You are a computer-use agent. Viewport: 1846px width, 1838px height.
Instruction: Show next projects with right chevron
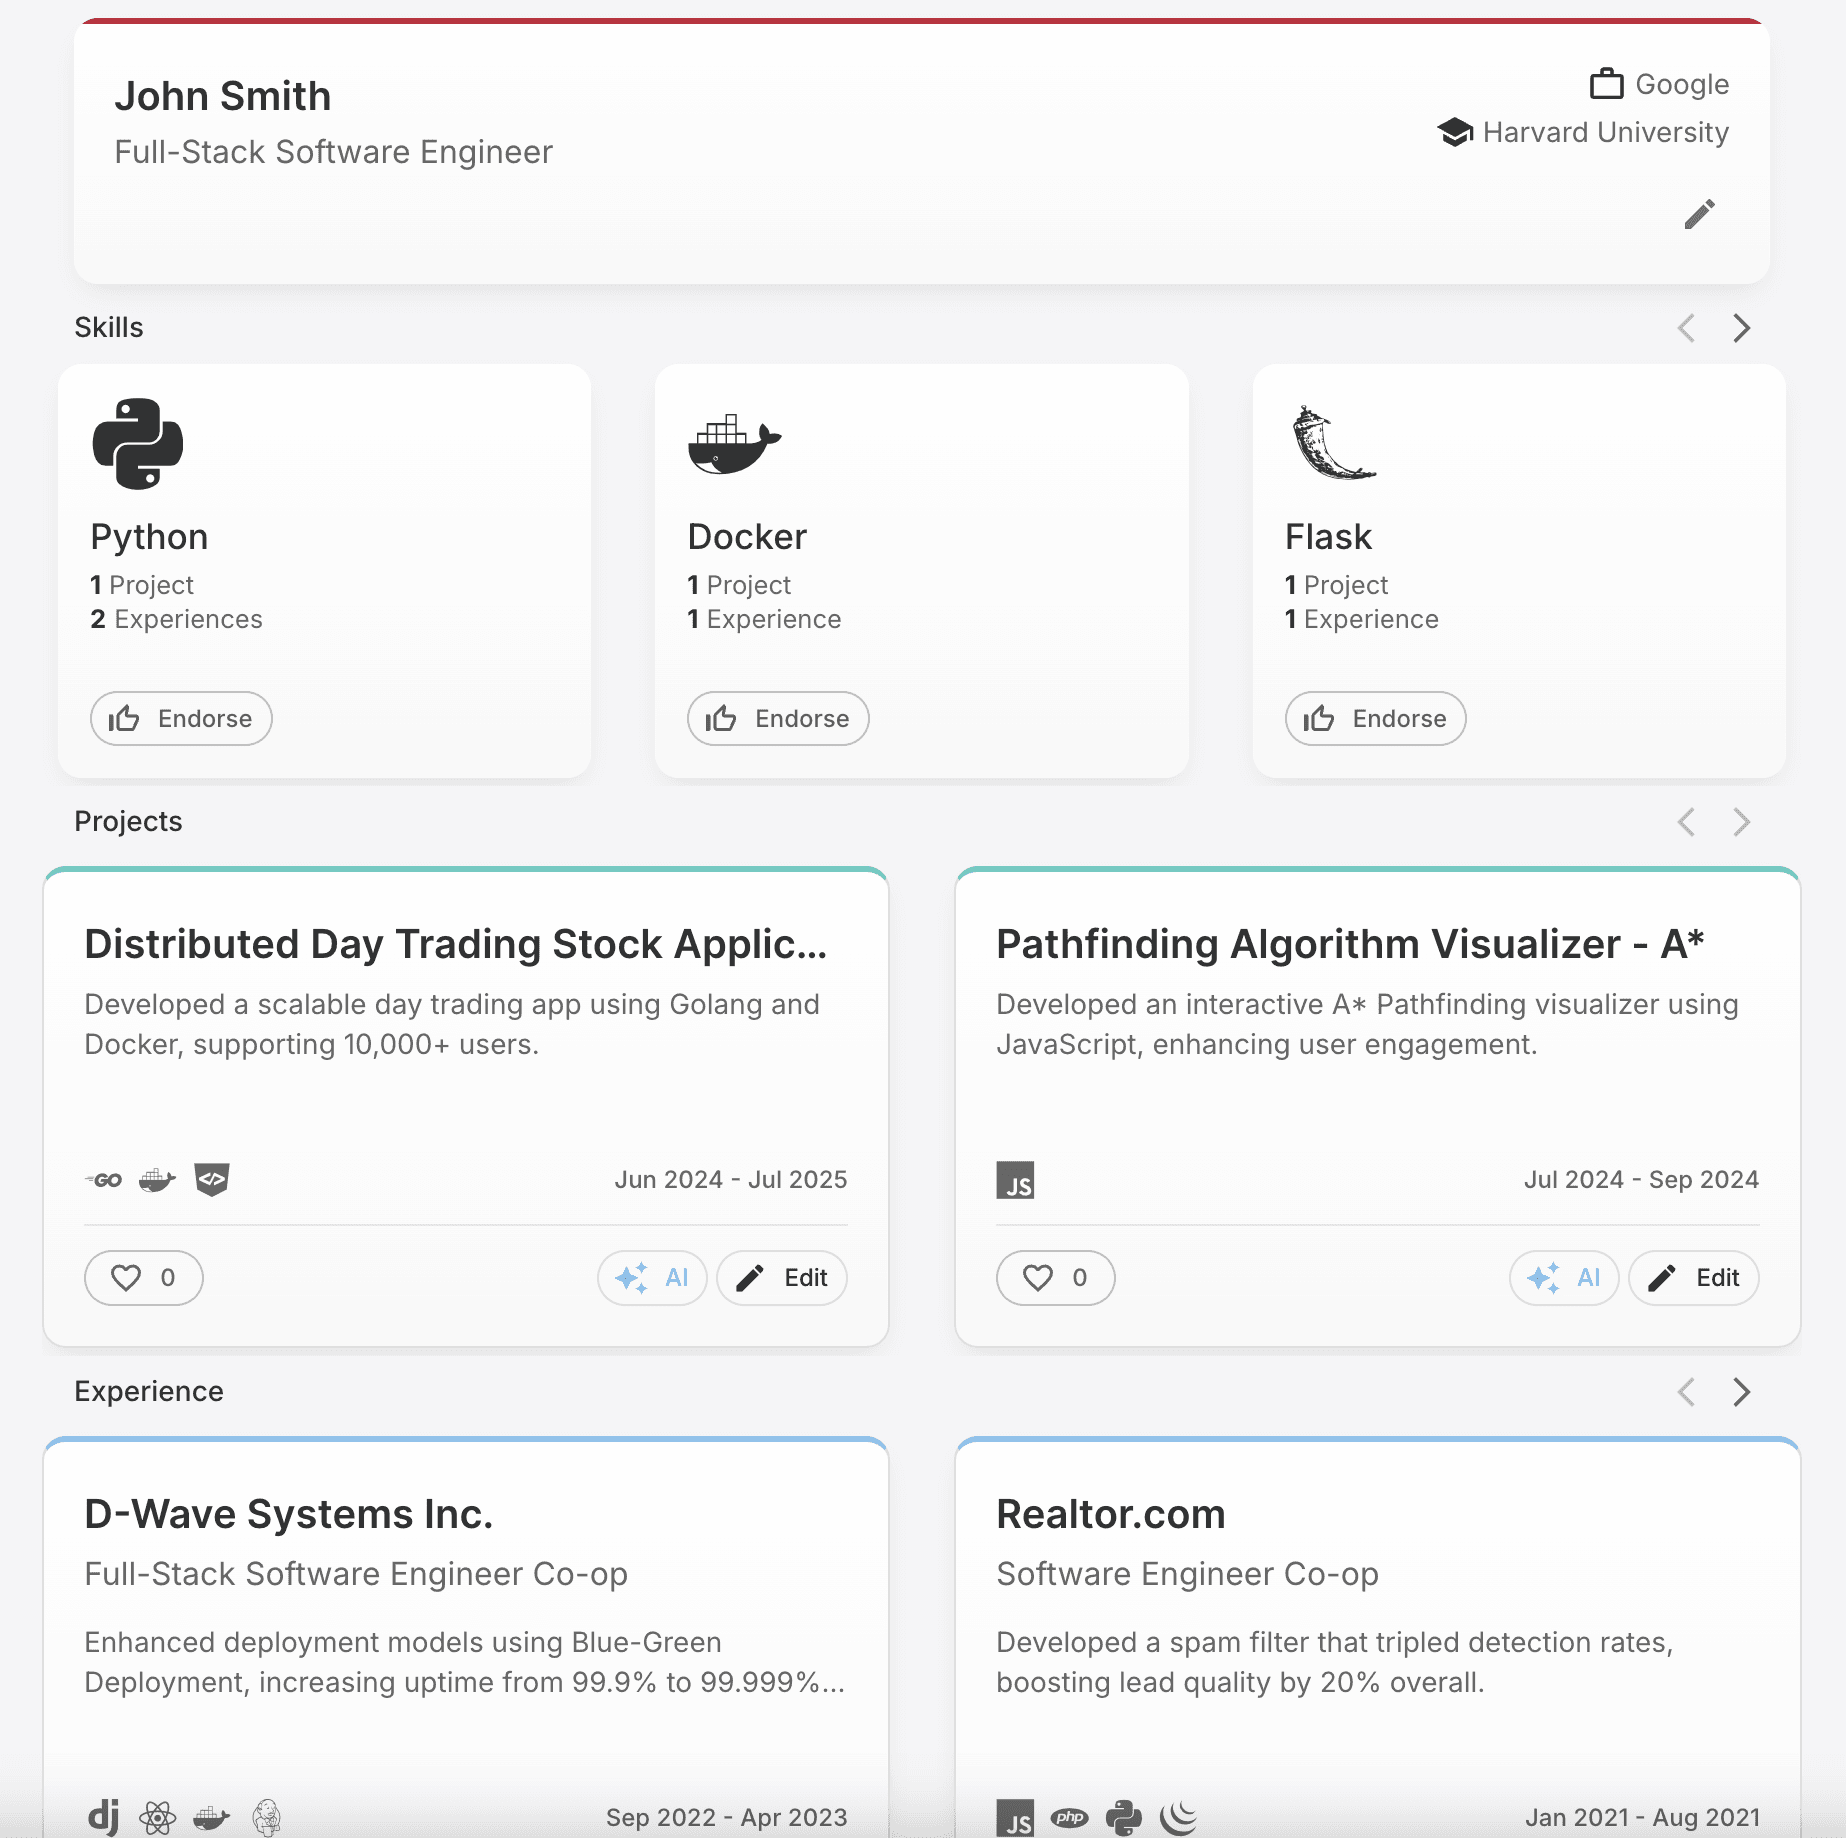[x=1741, y=822]
